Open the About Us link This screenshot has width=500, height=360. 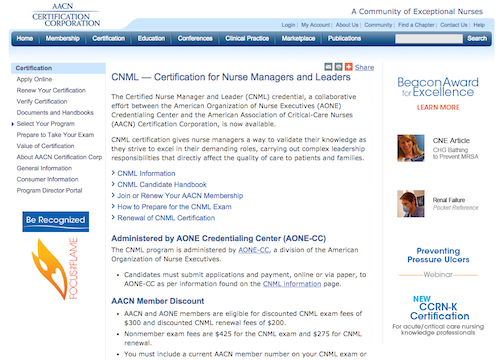(x=347, y=25)
